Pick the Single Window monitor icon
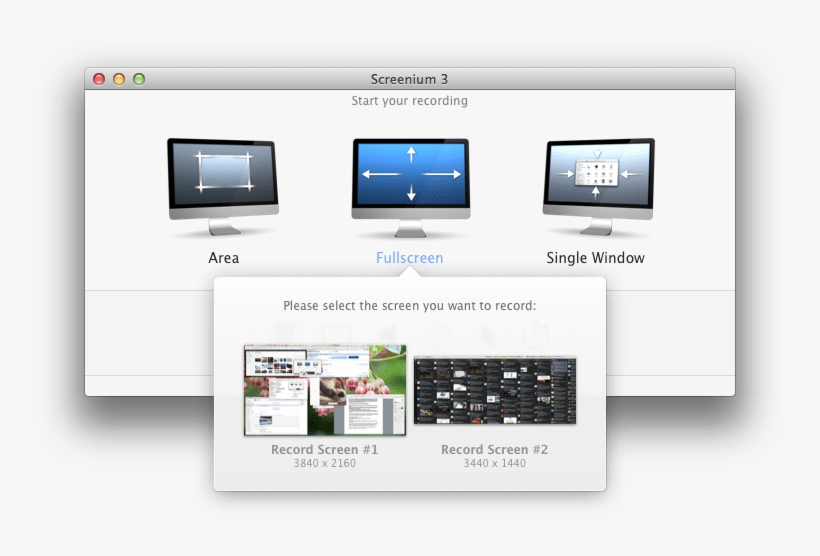 tap(597, 179)
